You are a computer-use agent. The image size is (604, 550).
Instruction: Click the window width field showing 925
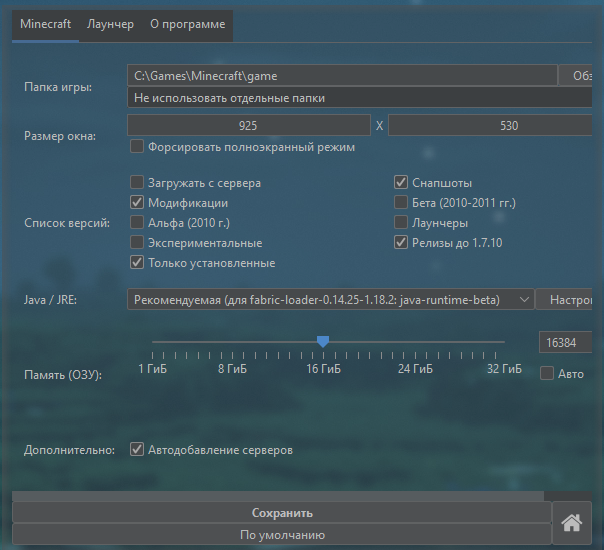249,125
